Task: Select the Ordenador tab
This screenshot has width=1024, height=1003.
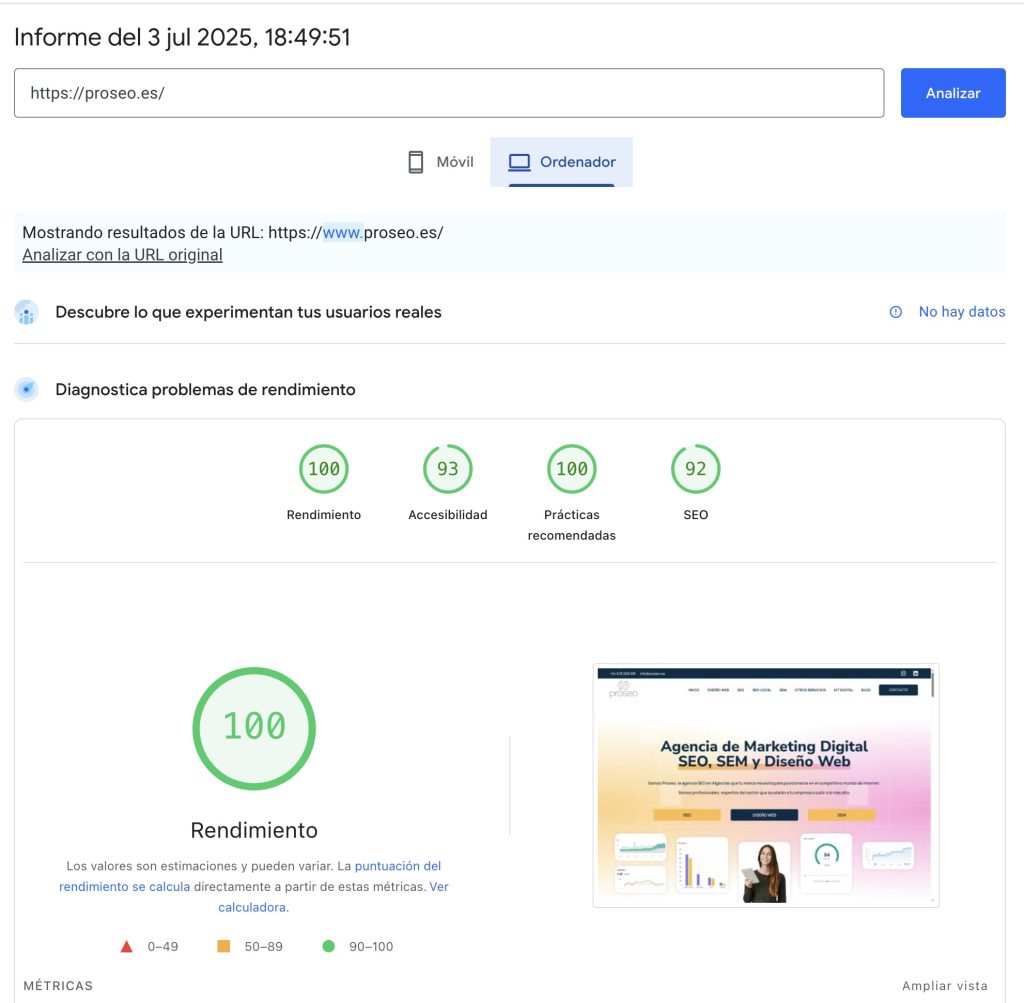Action: [562, 162]
